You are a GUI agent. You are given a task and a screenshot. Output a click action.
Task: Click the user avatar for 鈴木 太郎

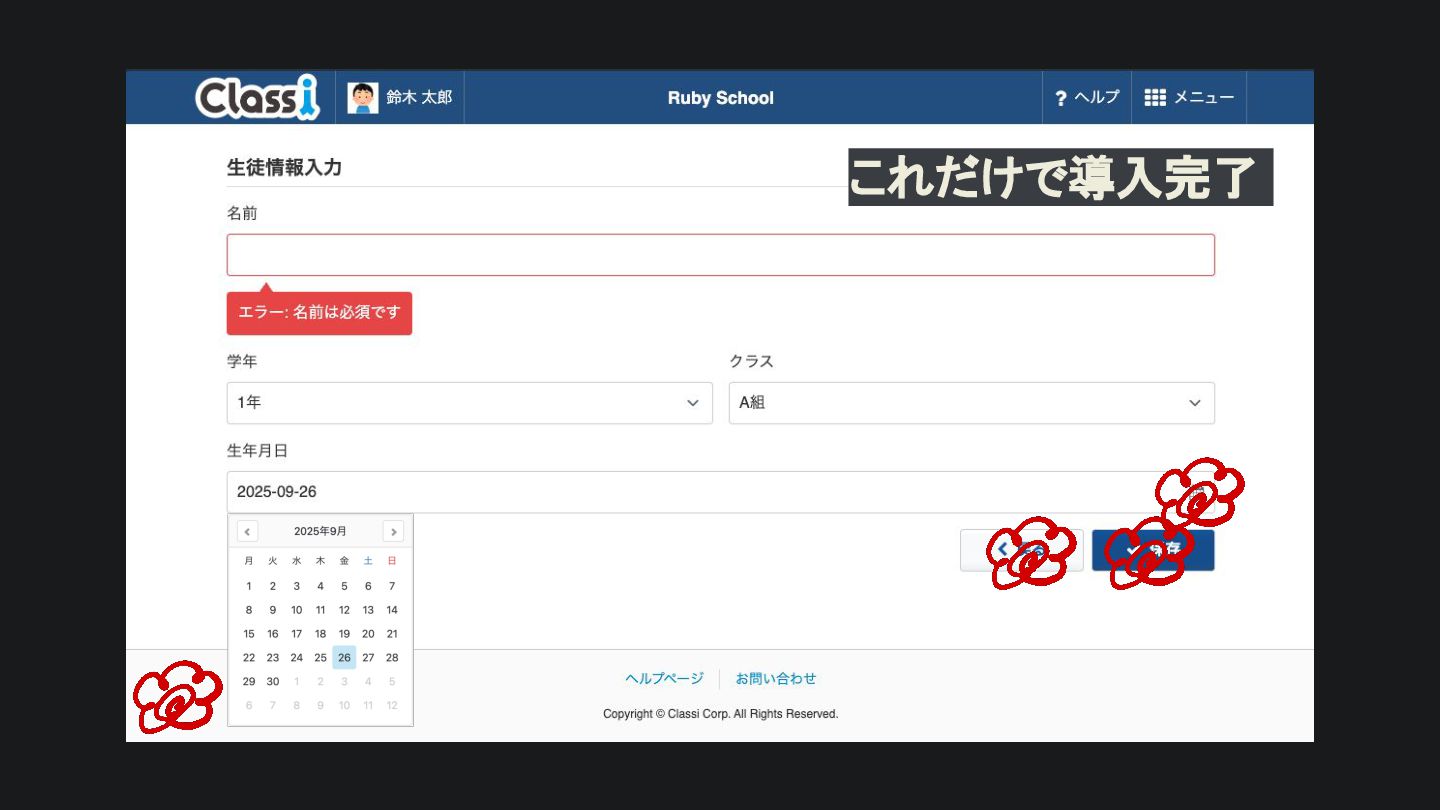(x=363, y=97)
